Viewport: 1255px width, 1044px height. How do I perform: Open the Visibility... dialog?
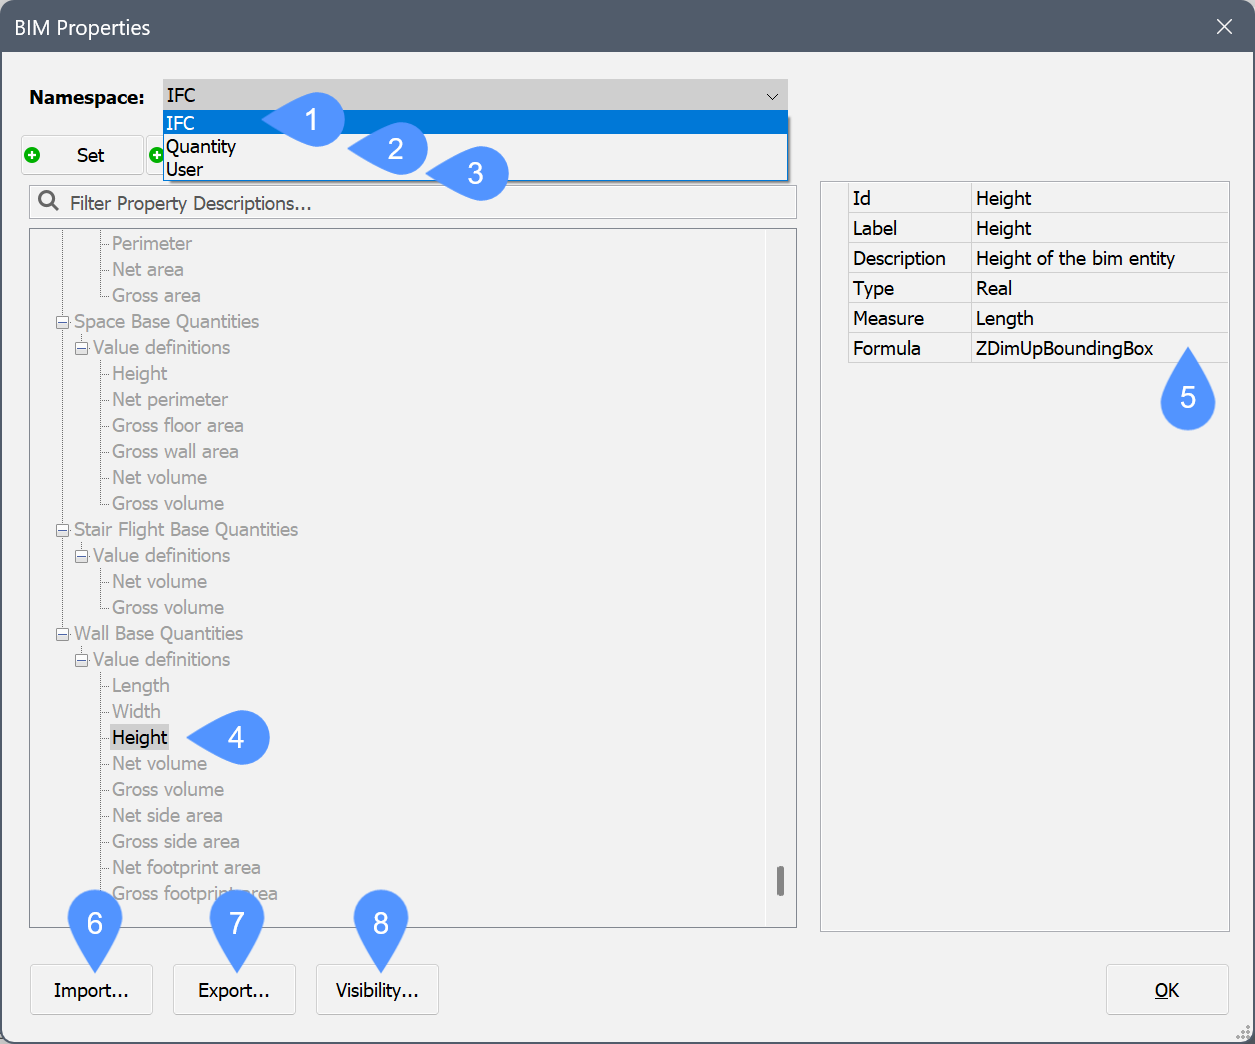point(377,990)
